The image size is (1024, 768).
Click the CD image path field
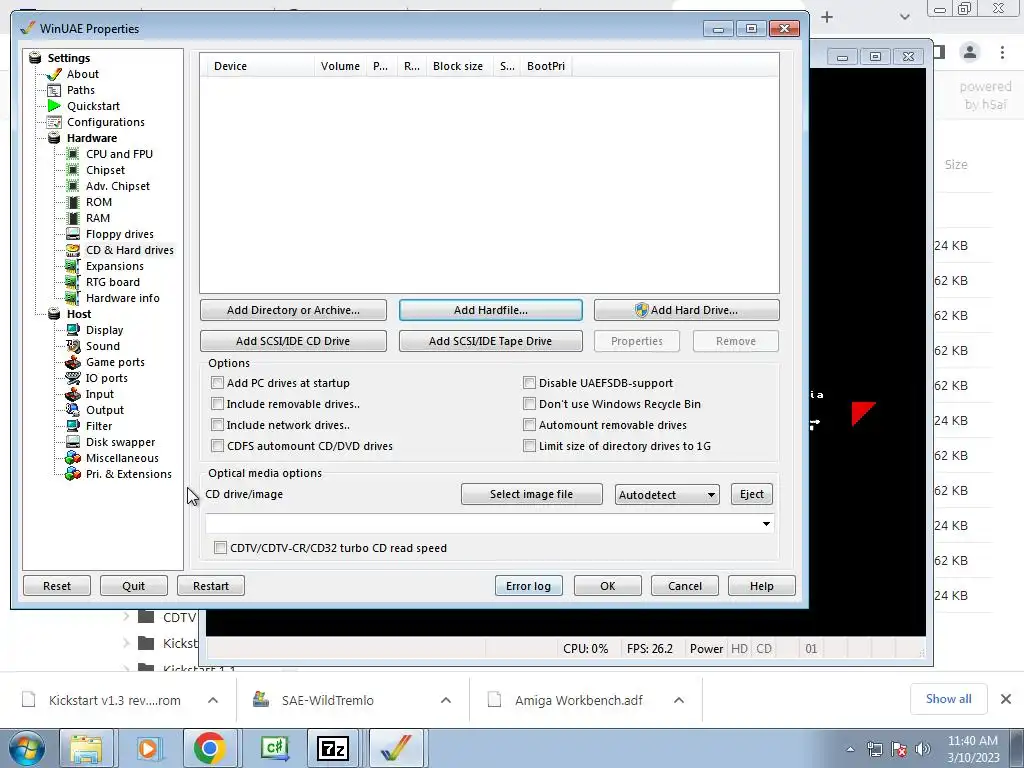(x=490, y=524)
